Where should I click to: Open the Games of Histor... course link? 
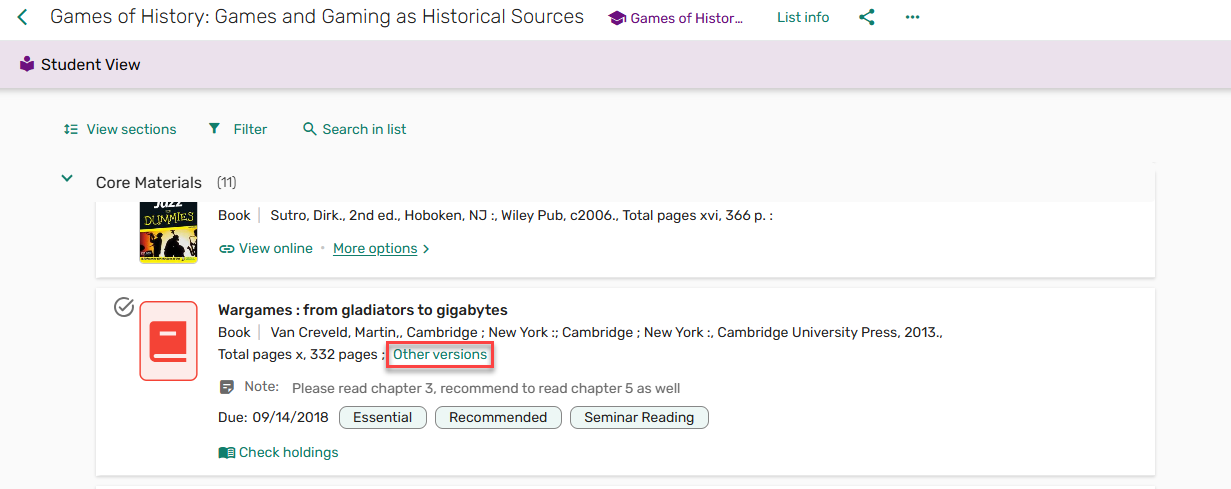686,18
